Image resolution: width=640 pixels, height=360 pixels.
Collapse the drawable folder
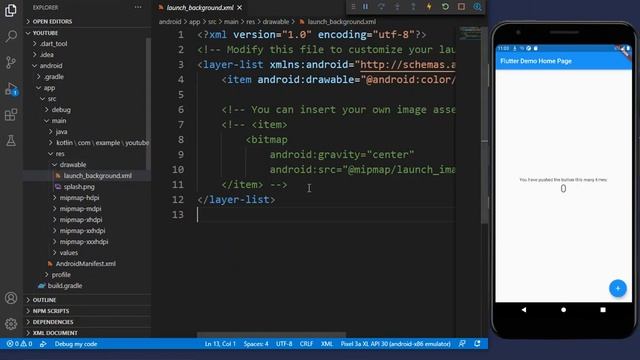[86, 165]
